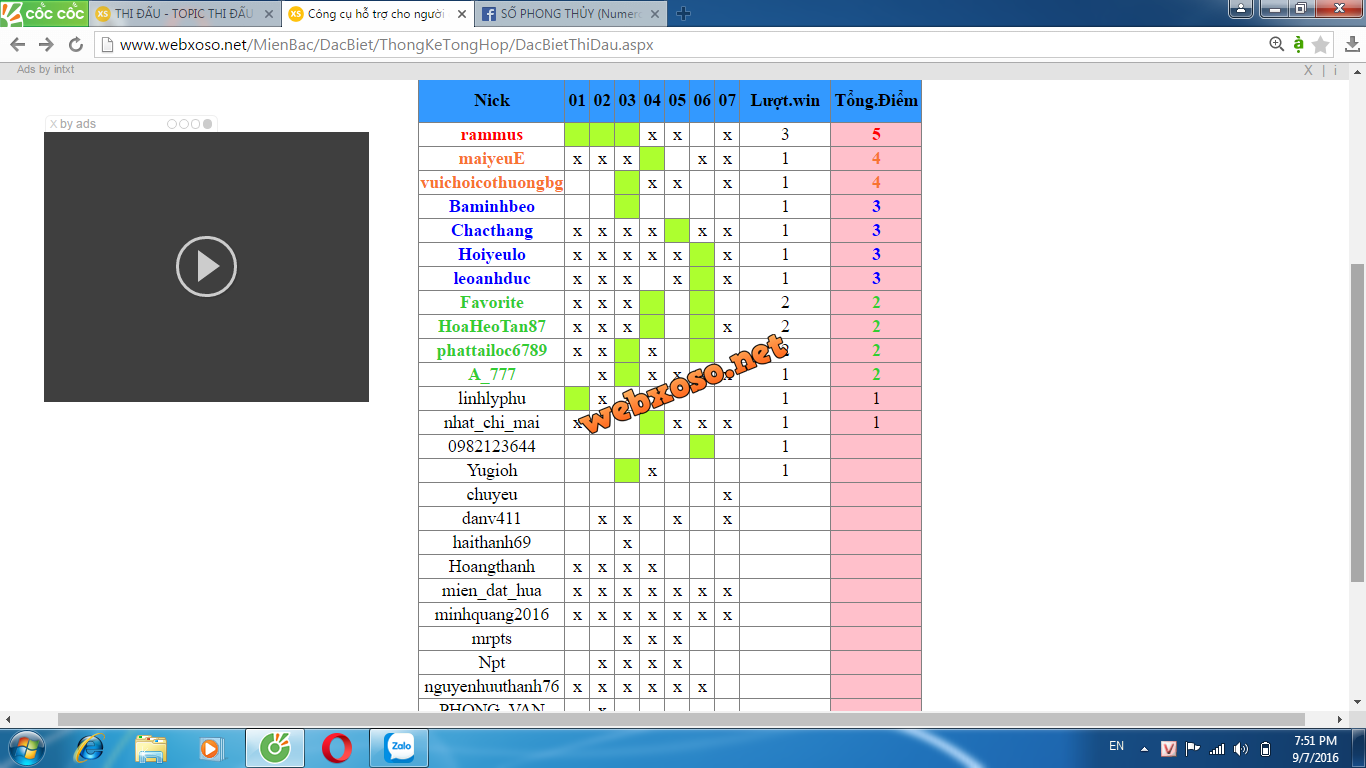This screenshot has width=1366, height=768.
Task: Launch Opera from the taskbar
Action: coord(337,747)
